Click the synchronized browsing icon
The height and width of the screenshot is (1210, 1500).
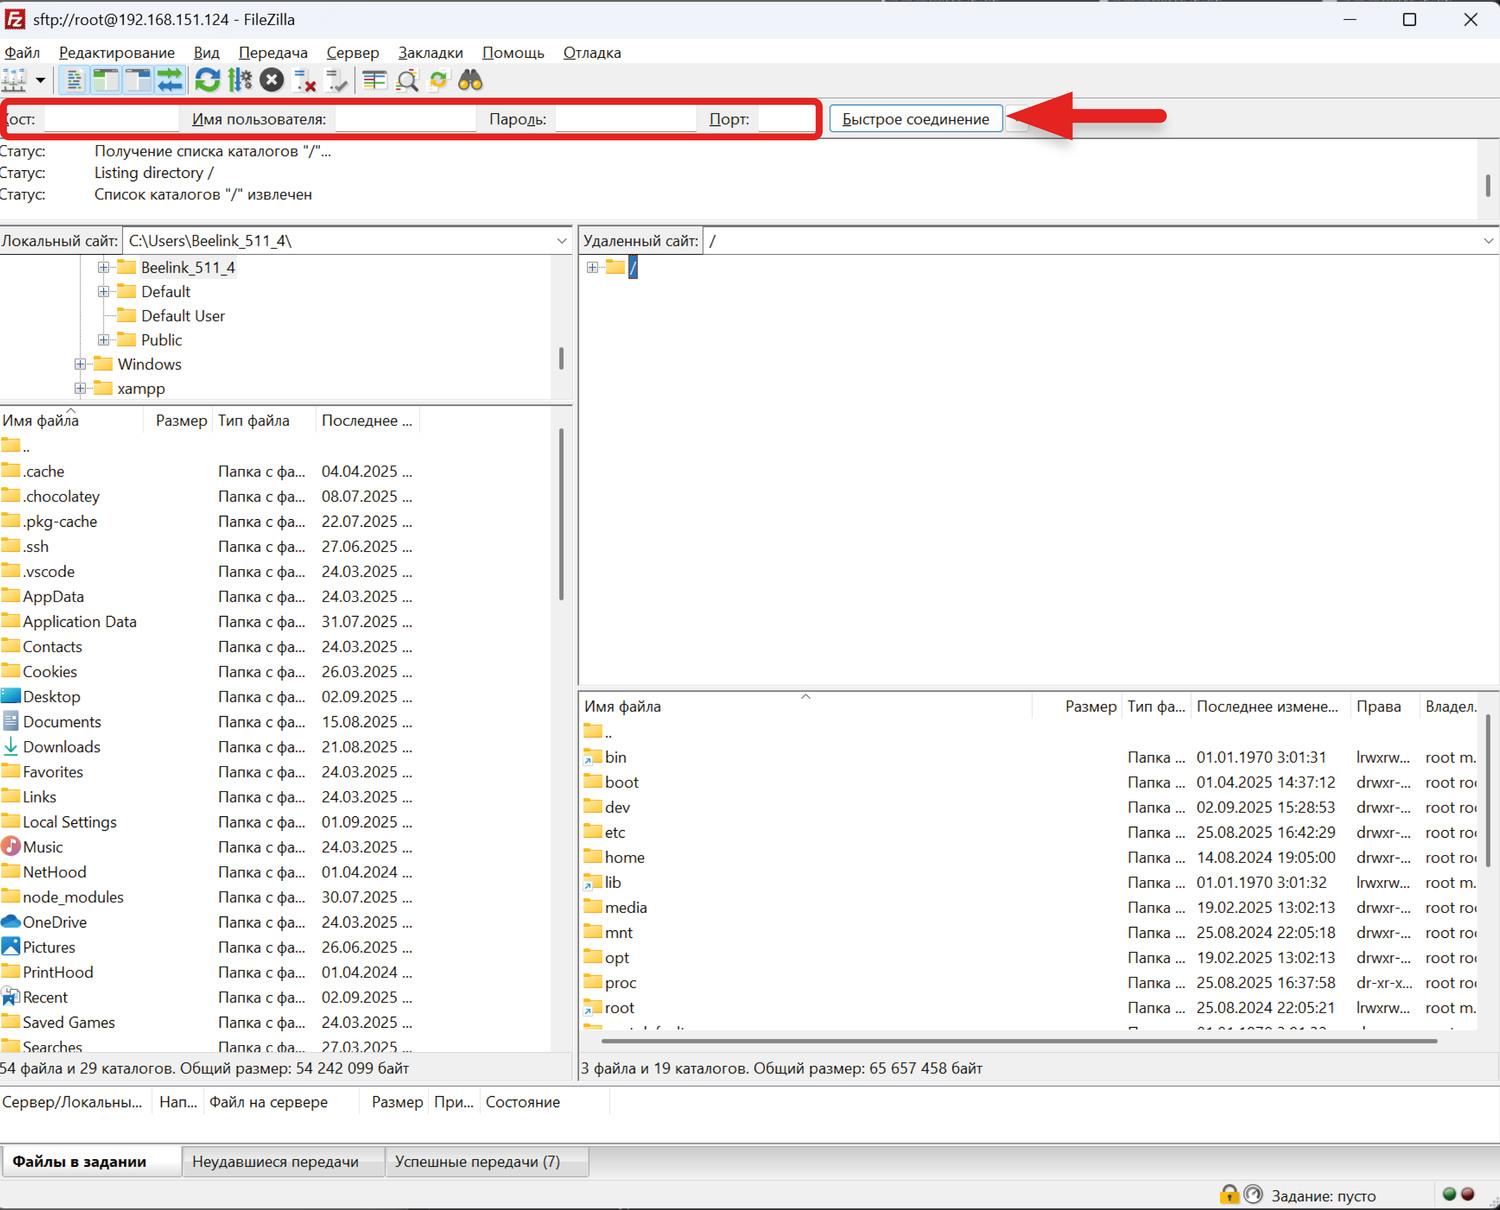438,80
